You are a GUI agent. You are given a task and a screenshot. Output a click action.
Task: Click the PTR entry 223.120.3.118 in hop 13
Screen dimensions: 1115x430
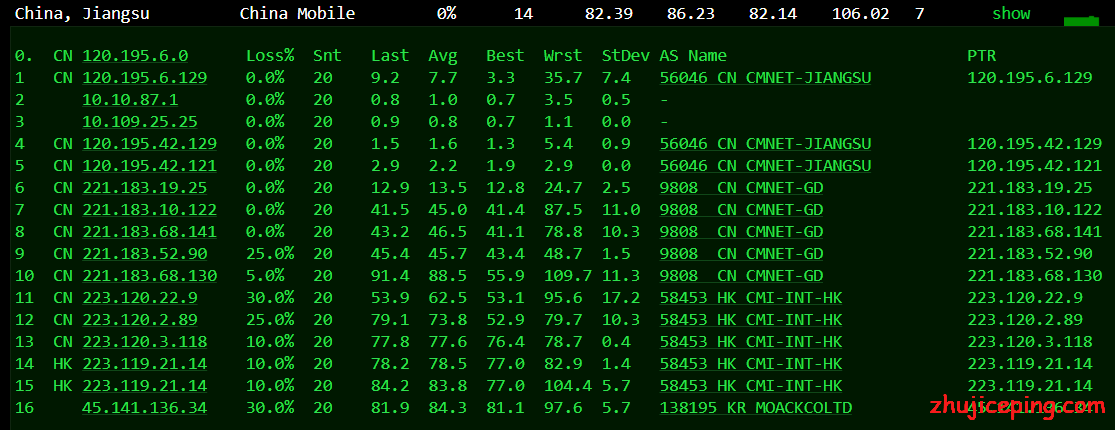pyautogui.click(x=1030, y=343)
